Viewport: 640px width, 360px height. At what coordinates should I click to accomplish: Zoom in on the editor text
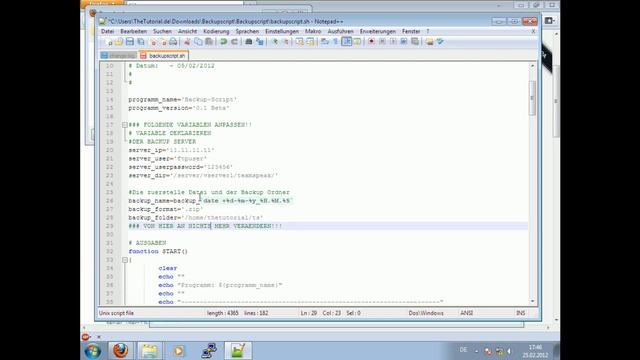[x=275, y=42]
